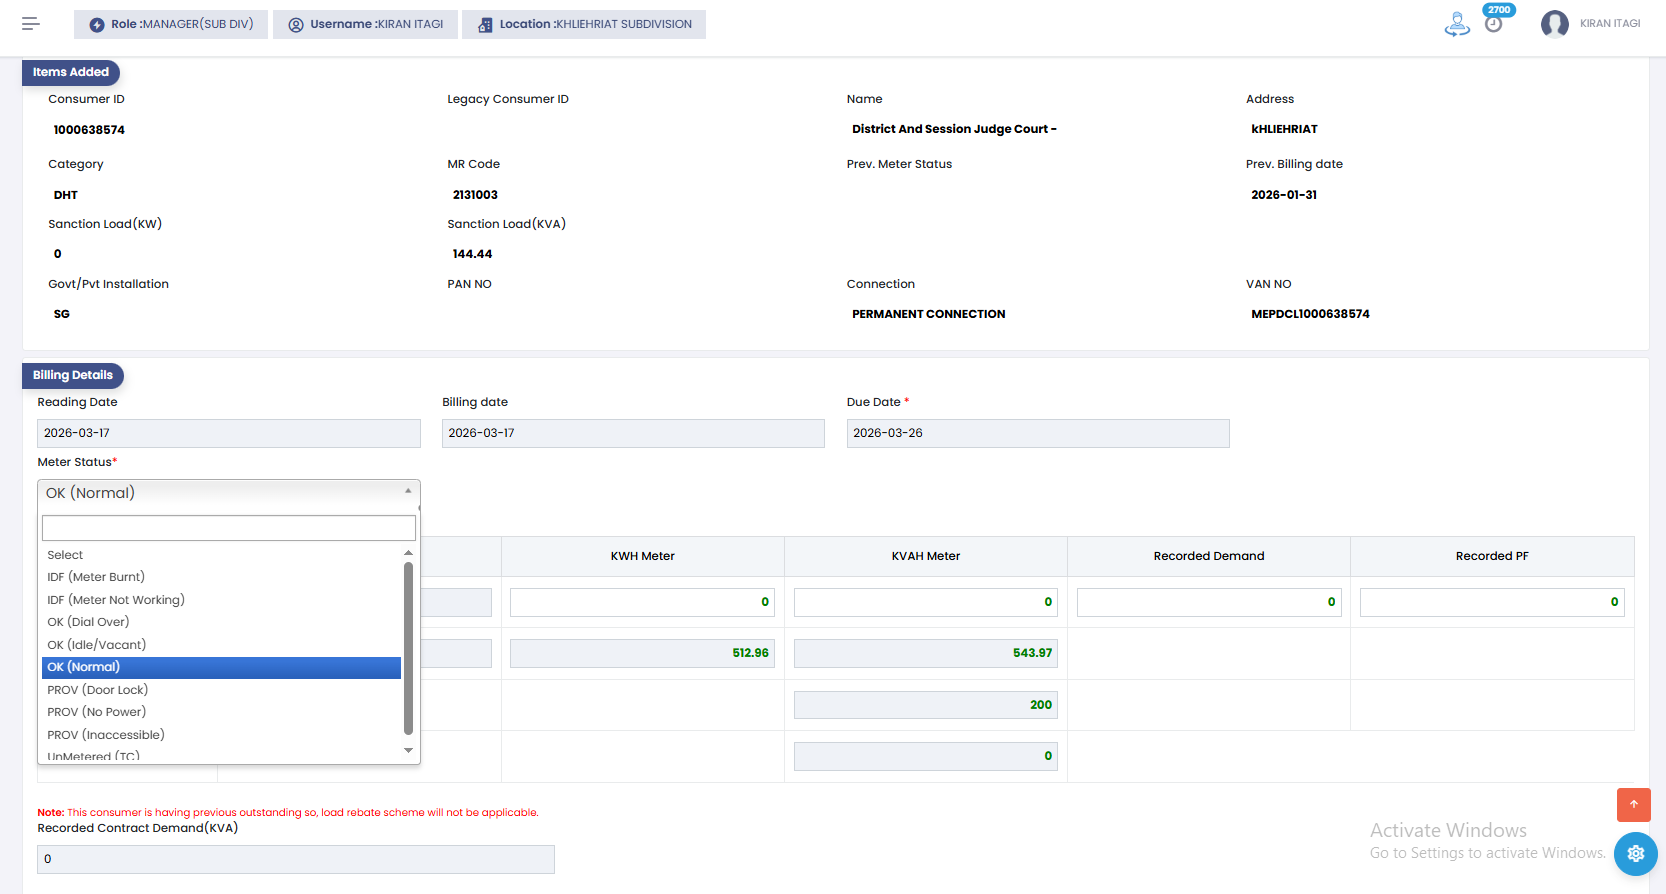Open the clock notifications icon with 2700 badge
Image resolution: width=1666 pixels, height=894 pixels.
(1493, 24)
